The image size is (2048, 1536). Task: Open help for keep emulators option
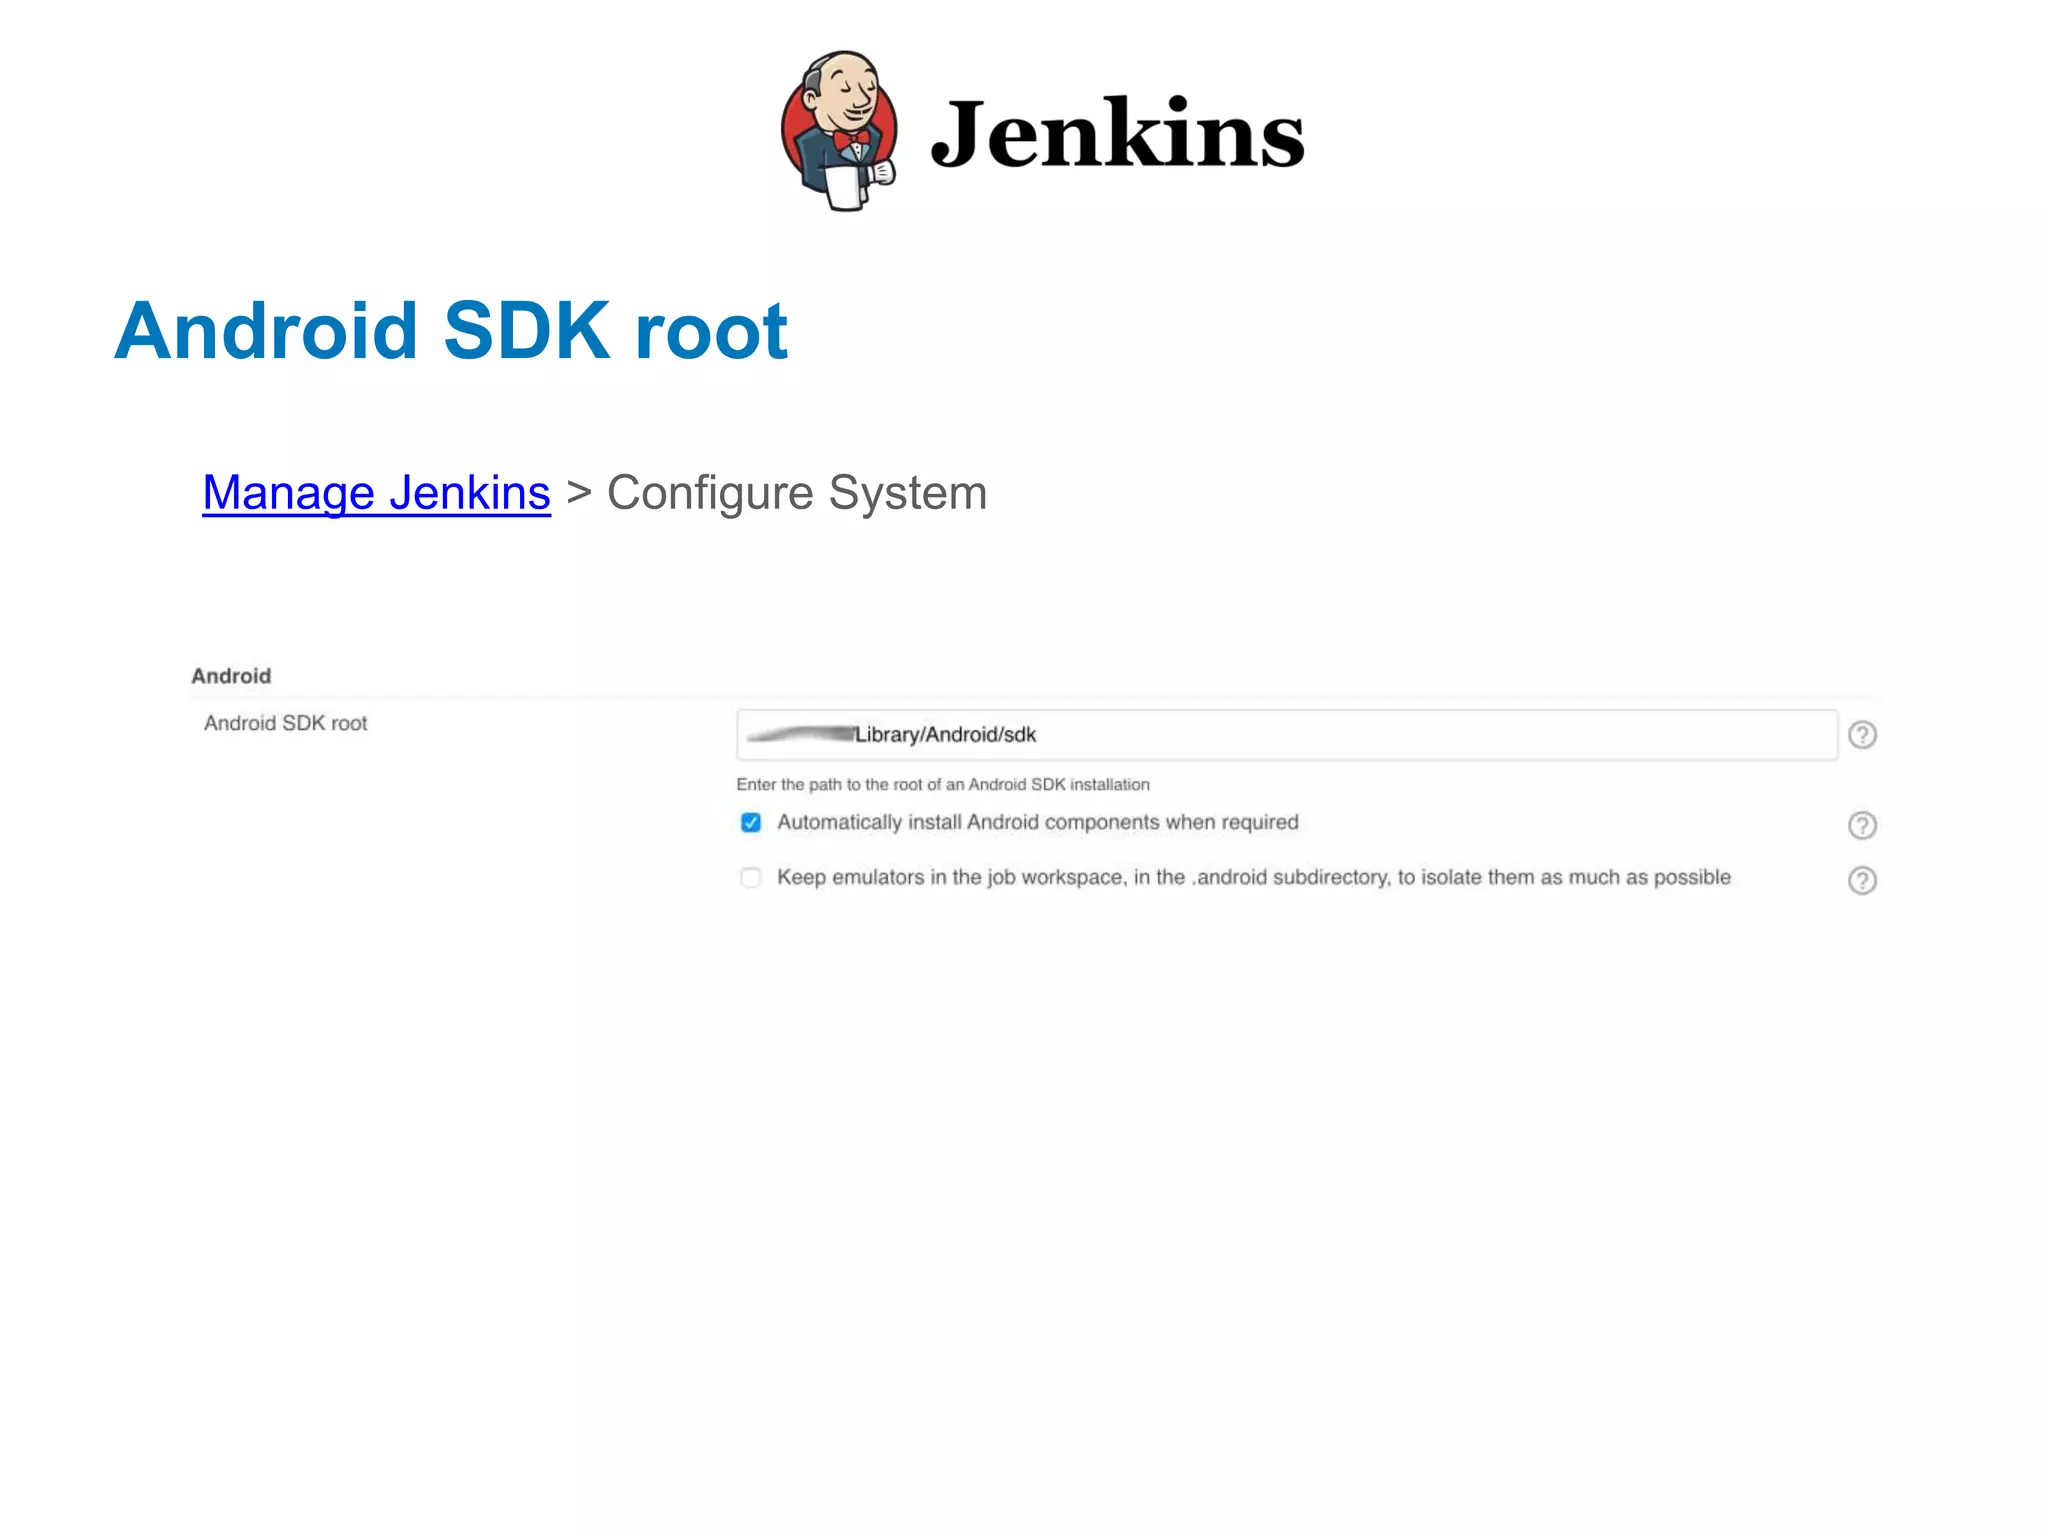(1862, 880)
